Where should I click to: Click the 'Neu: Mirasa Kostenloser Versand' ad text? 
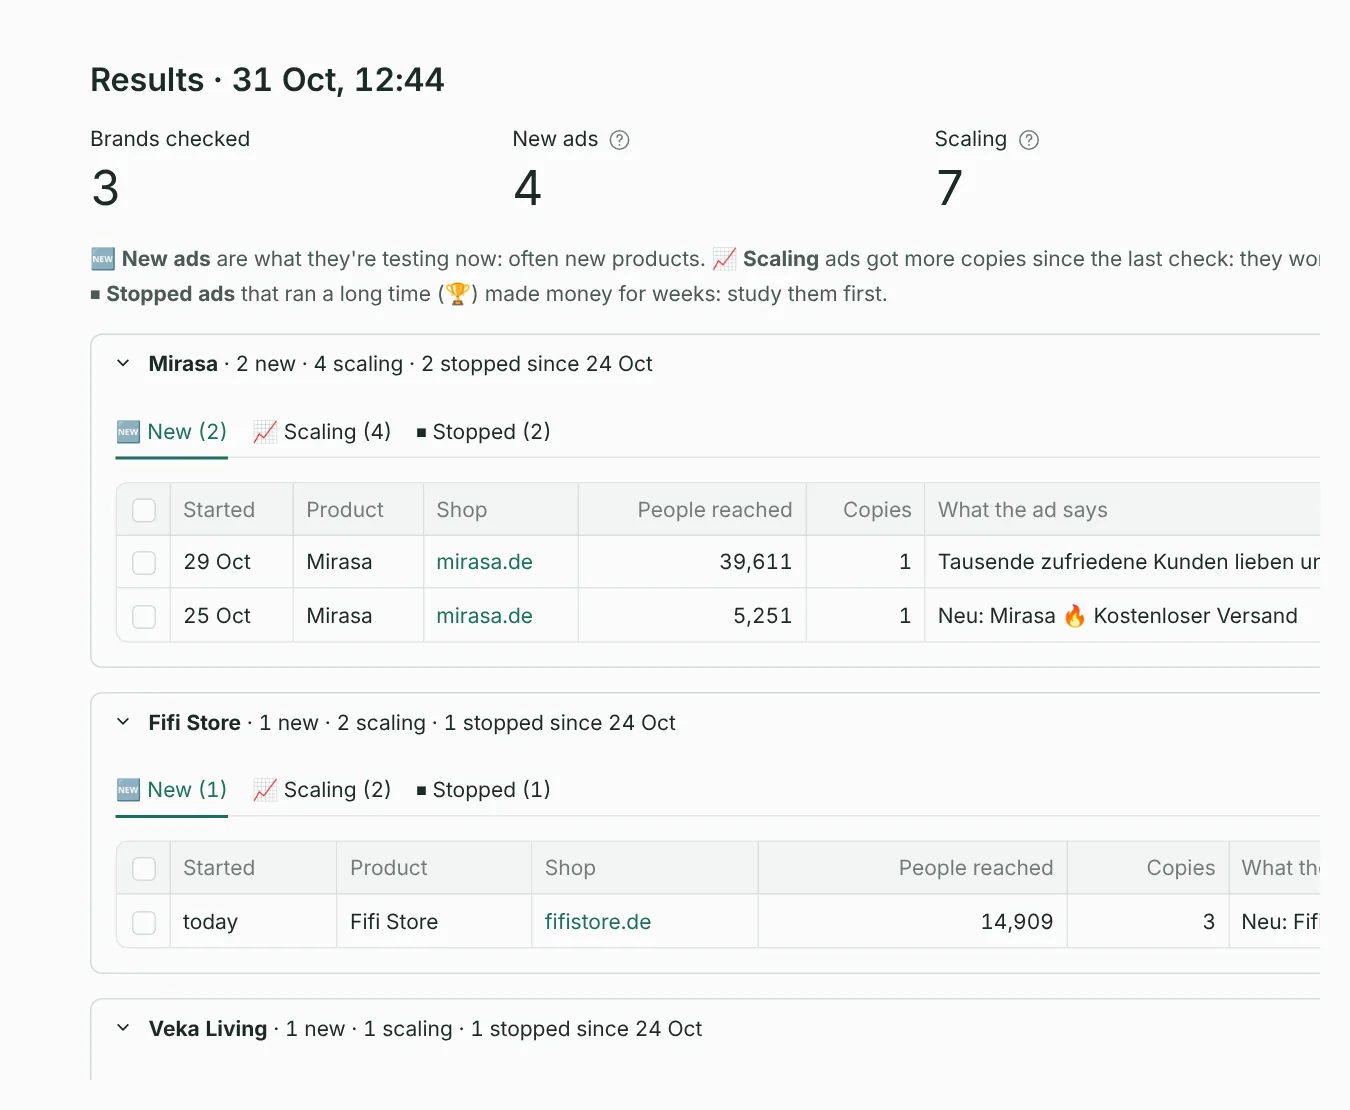point(1118,616)
